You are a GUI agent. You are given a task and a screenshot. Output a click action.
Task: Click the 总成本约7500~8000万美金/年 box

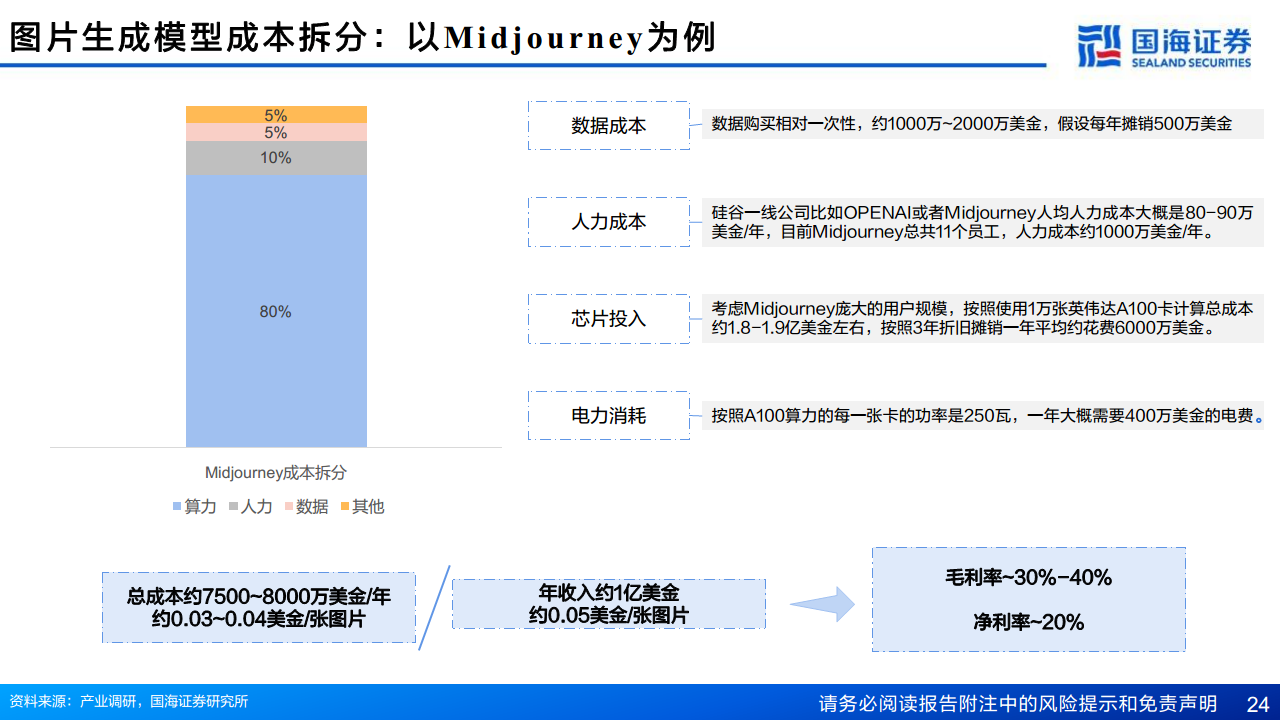[x=259, y=607]
